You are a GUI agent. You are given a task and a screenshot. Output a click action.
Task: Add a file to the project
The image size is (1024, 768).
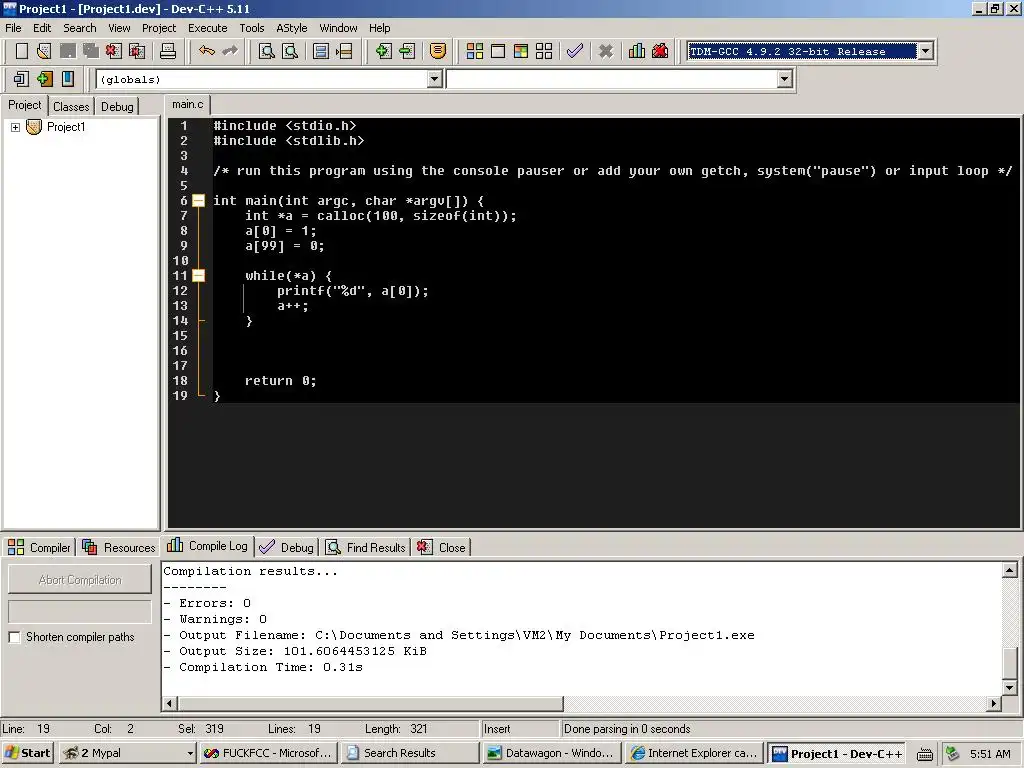[383, 51]
